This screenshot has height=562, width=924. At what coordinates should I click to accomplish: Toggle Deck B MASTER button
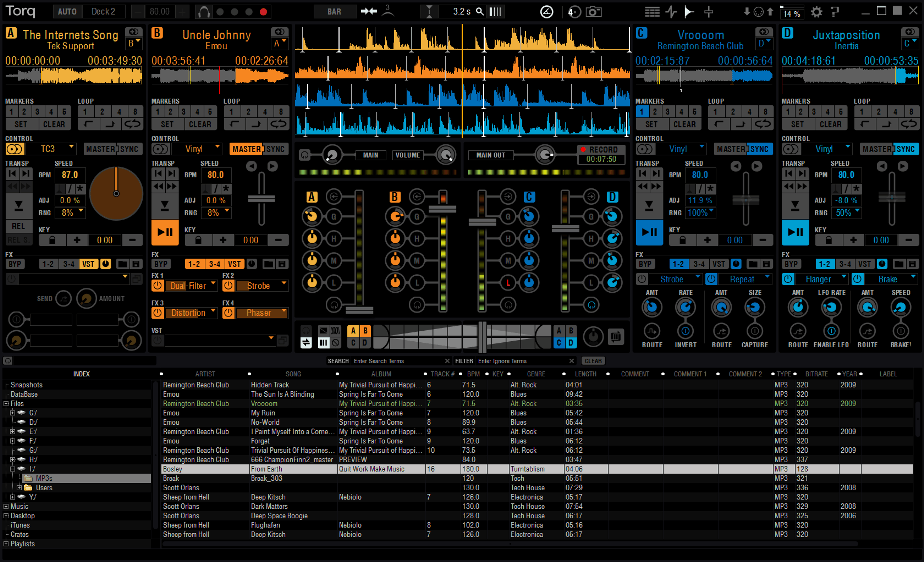click(245, 149)
